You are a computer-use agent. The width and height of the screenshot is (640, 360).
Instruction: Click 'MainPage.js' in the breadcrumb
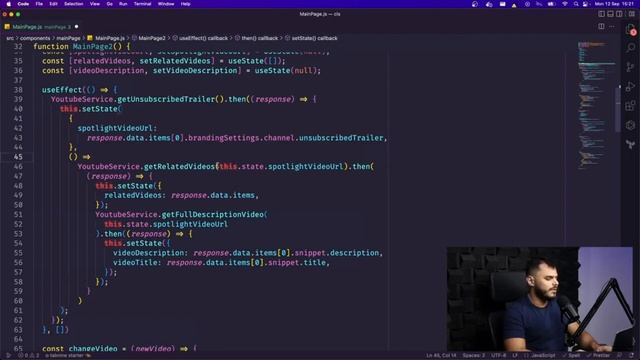[x=110, y=38]
